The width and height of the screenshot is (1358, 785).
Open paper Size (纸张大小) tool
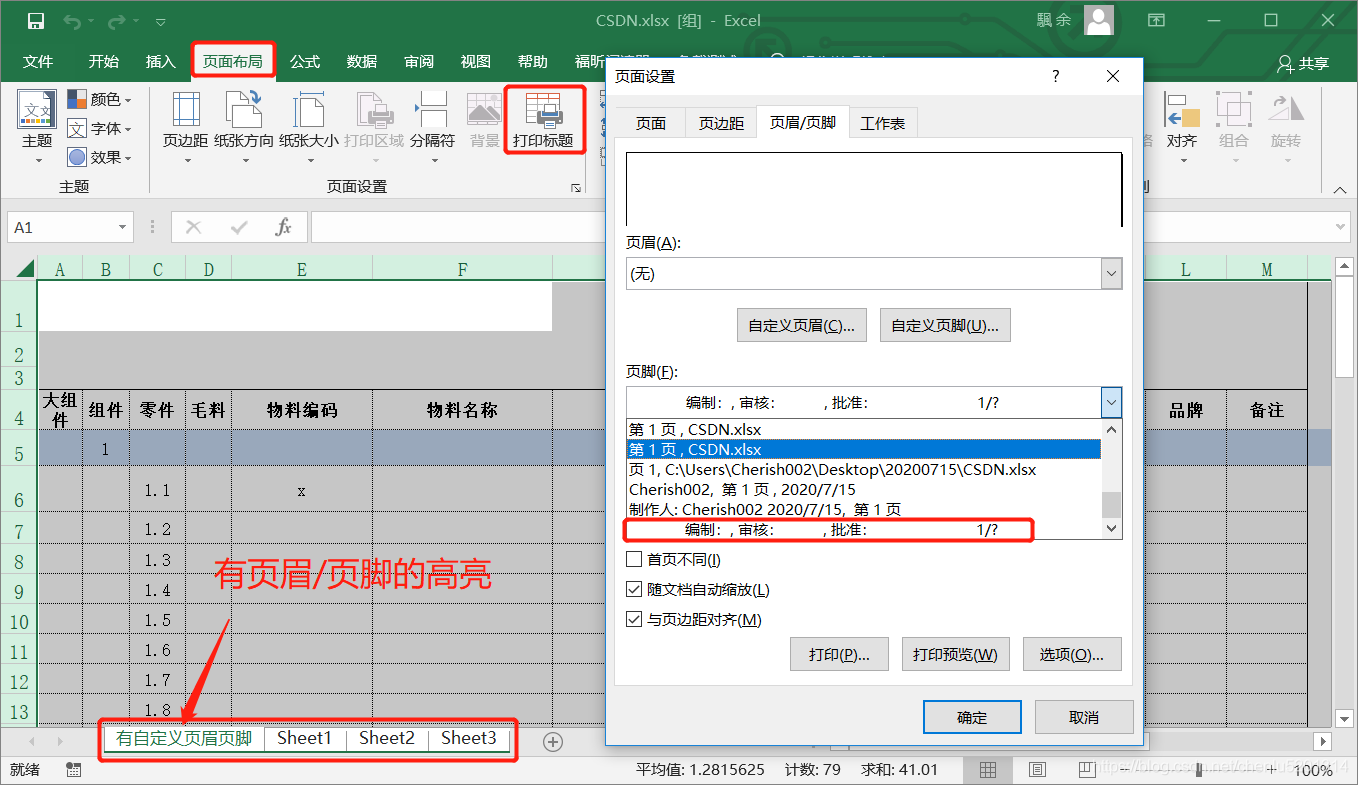pyautogui.click(x=309, y=128)
